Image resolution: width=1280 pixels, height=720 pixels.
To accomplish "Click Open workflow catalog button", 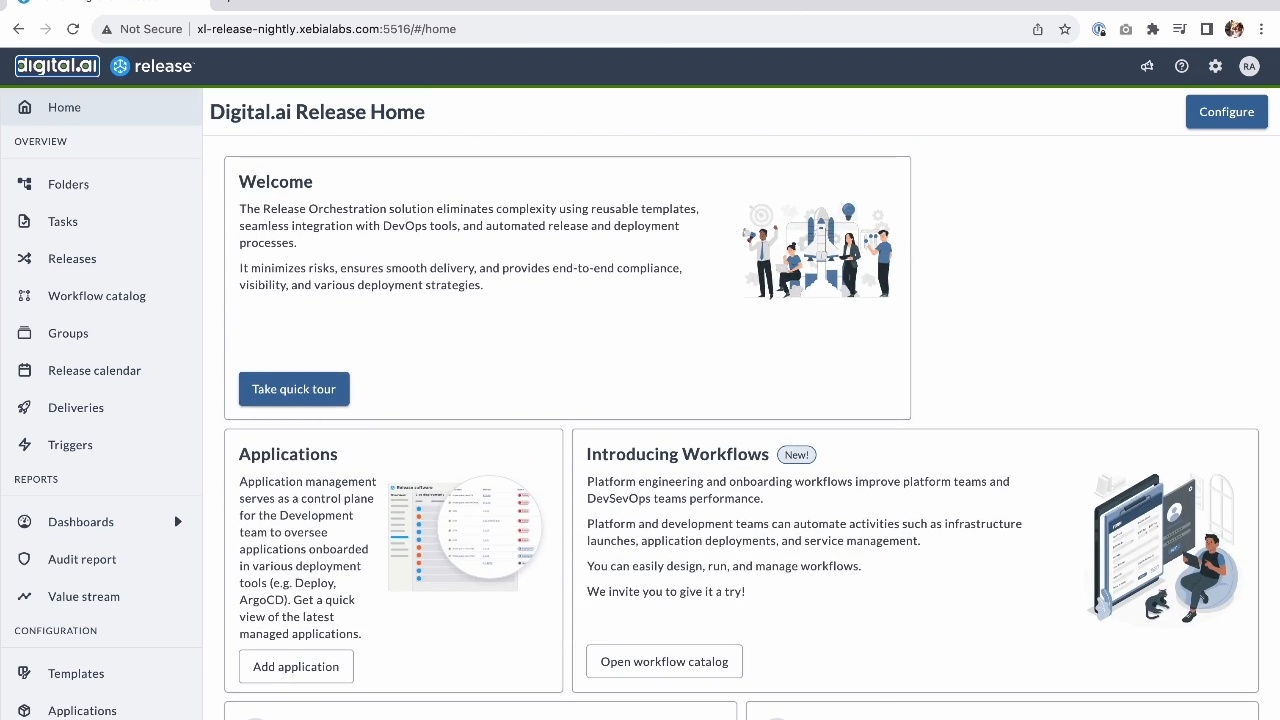I will [664, 662].
